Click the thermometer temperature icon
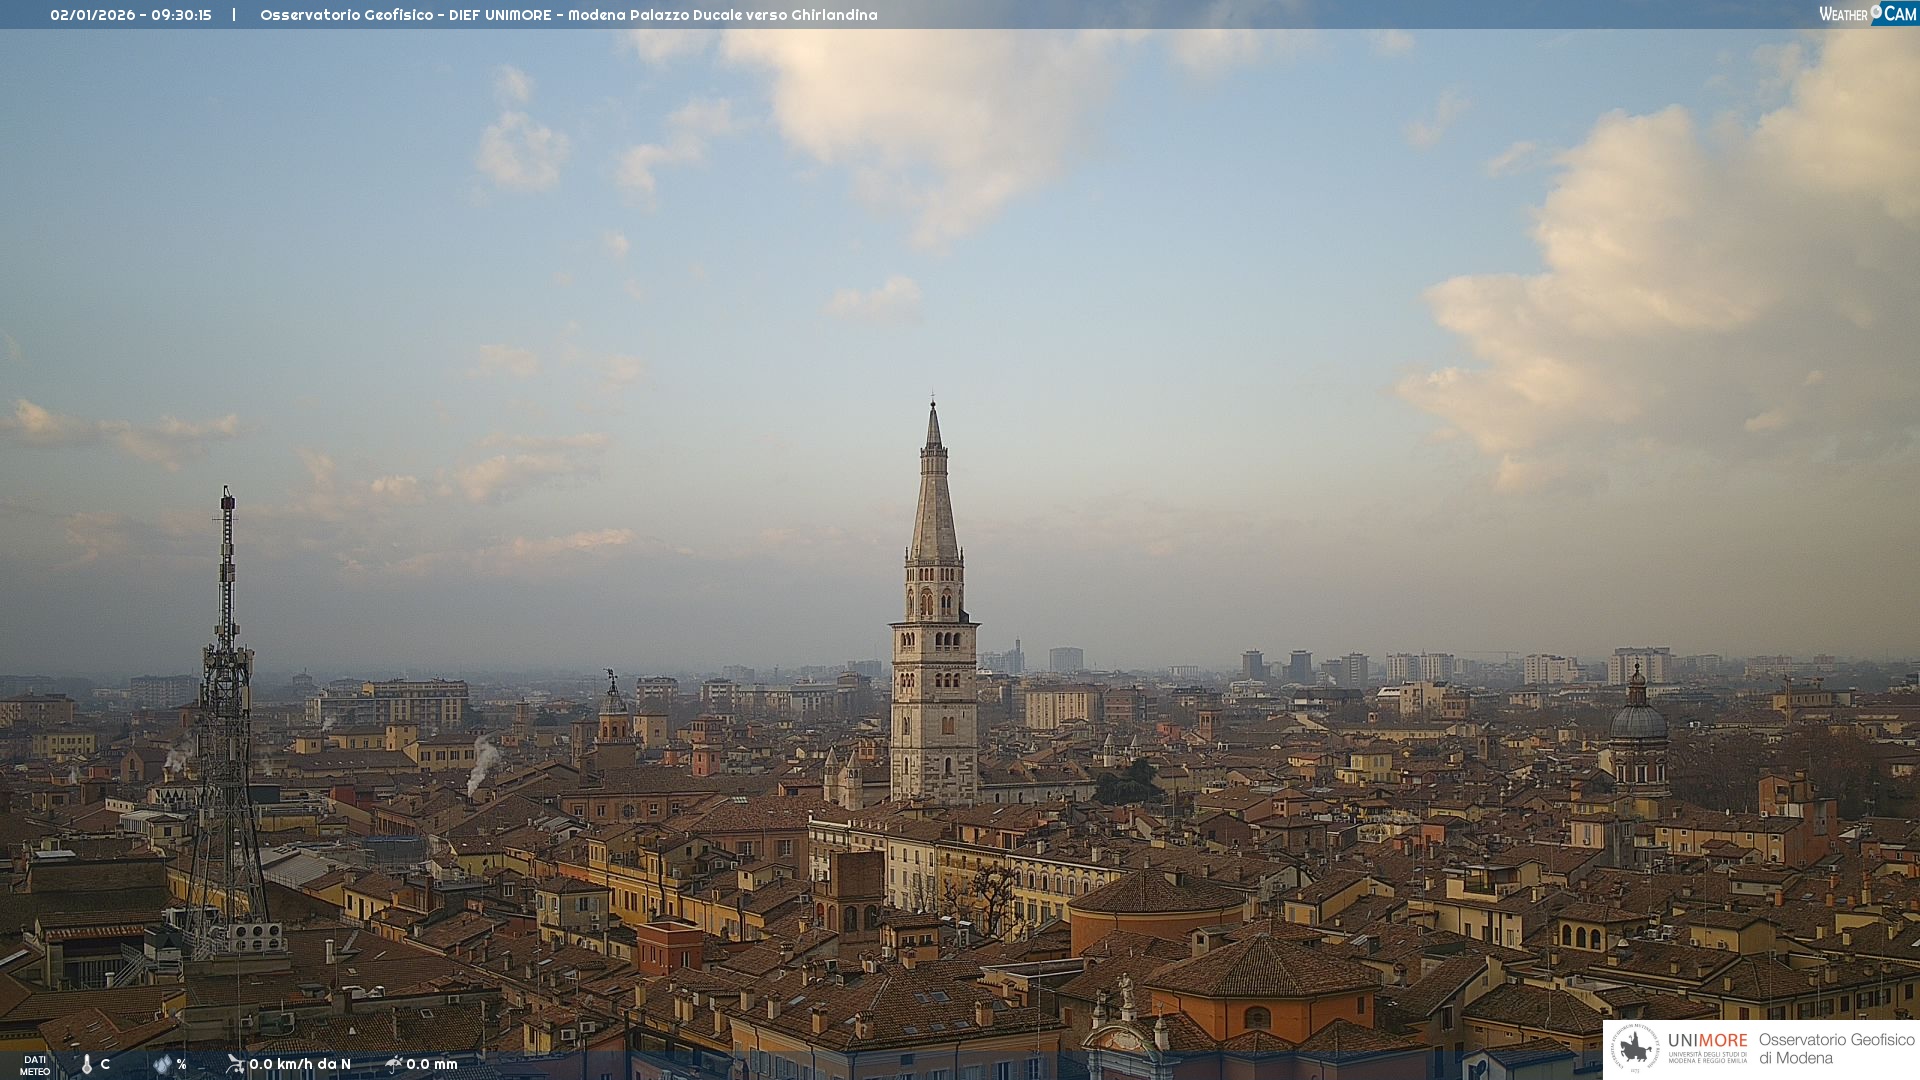1920x1080 pixels. point(86,1064)
